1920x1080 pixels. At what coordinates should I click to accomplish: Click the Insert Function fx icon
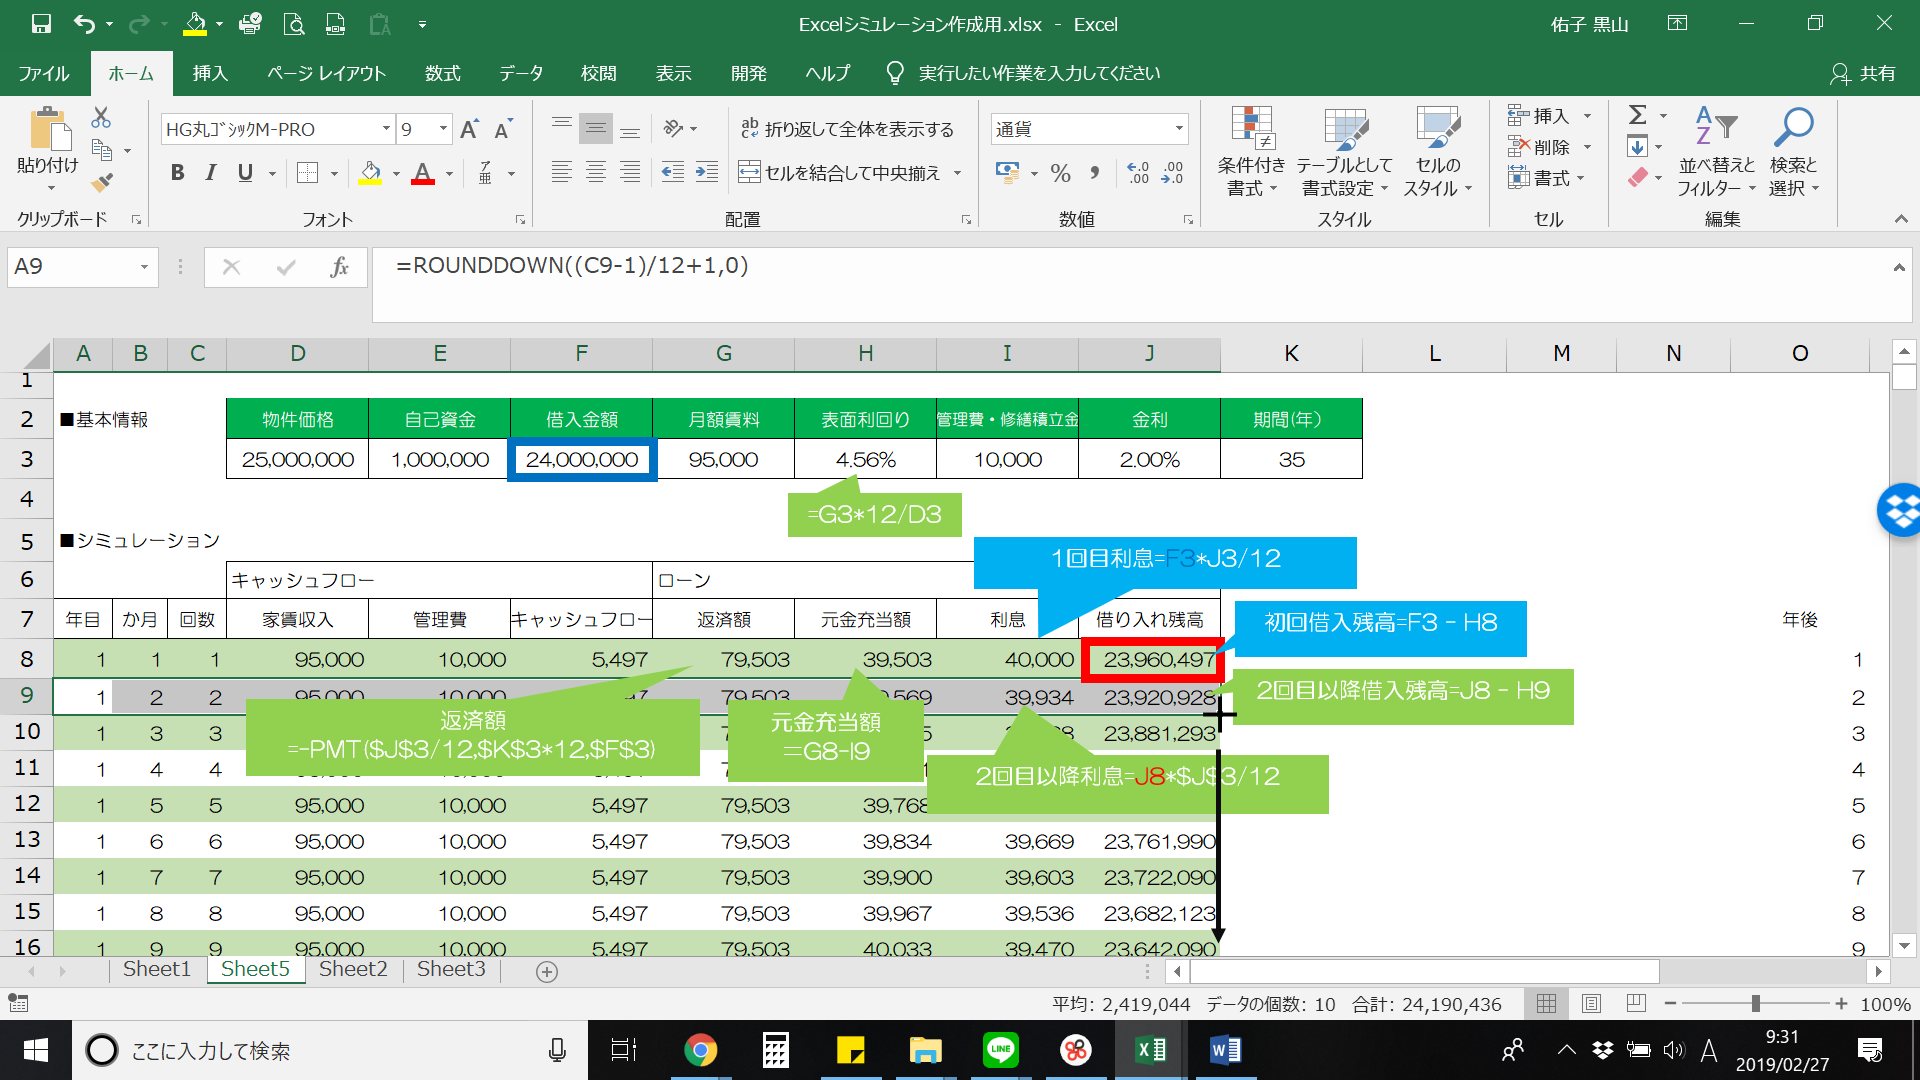(339, 267)
